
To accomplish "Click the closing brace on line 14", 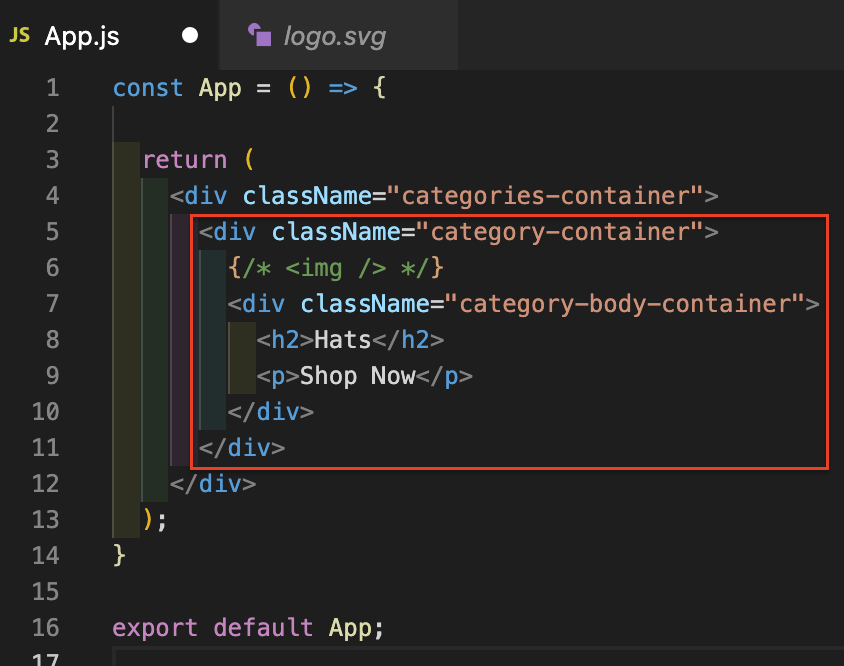I will pyautogui.click(x=119, y=556).
